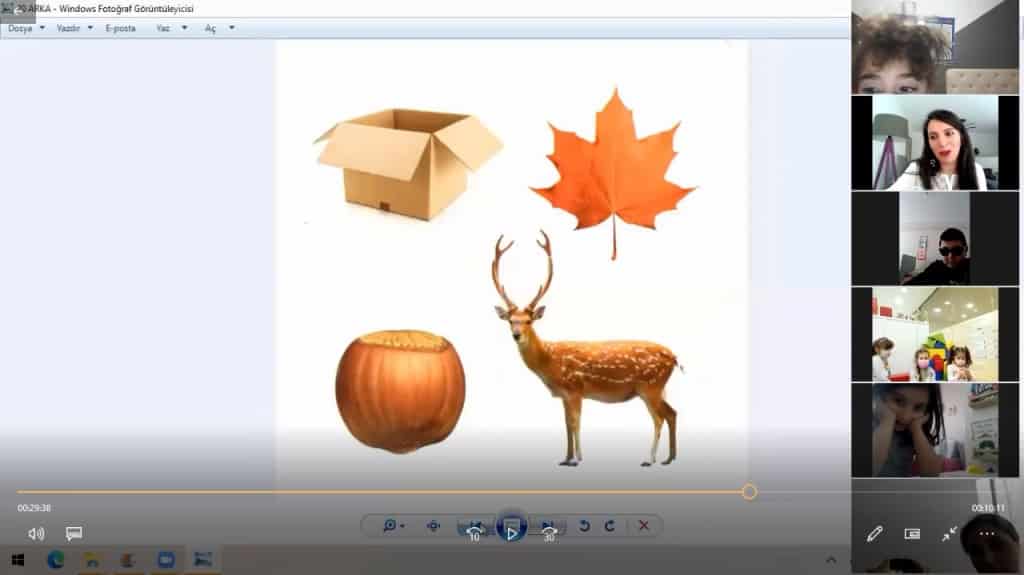Show hidden system tray icons chevron
Screen dimensions: 1024x575
831,560
